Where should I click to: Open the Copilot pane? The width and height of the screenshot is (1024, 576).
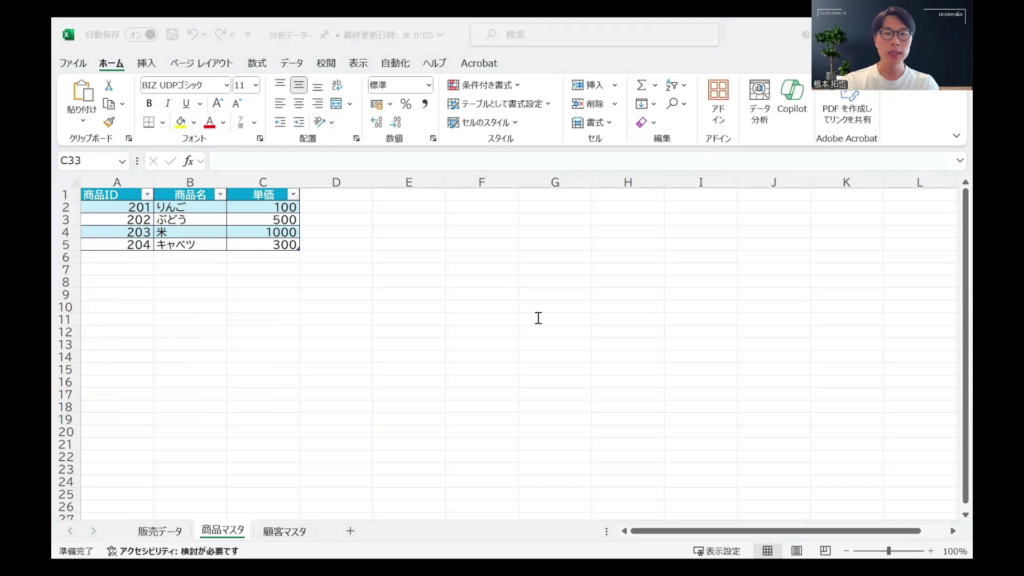tap(791, 96)
